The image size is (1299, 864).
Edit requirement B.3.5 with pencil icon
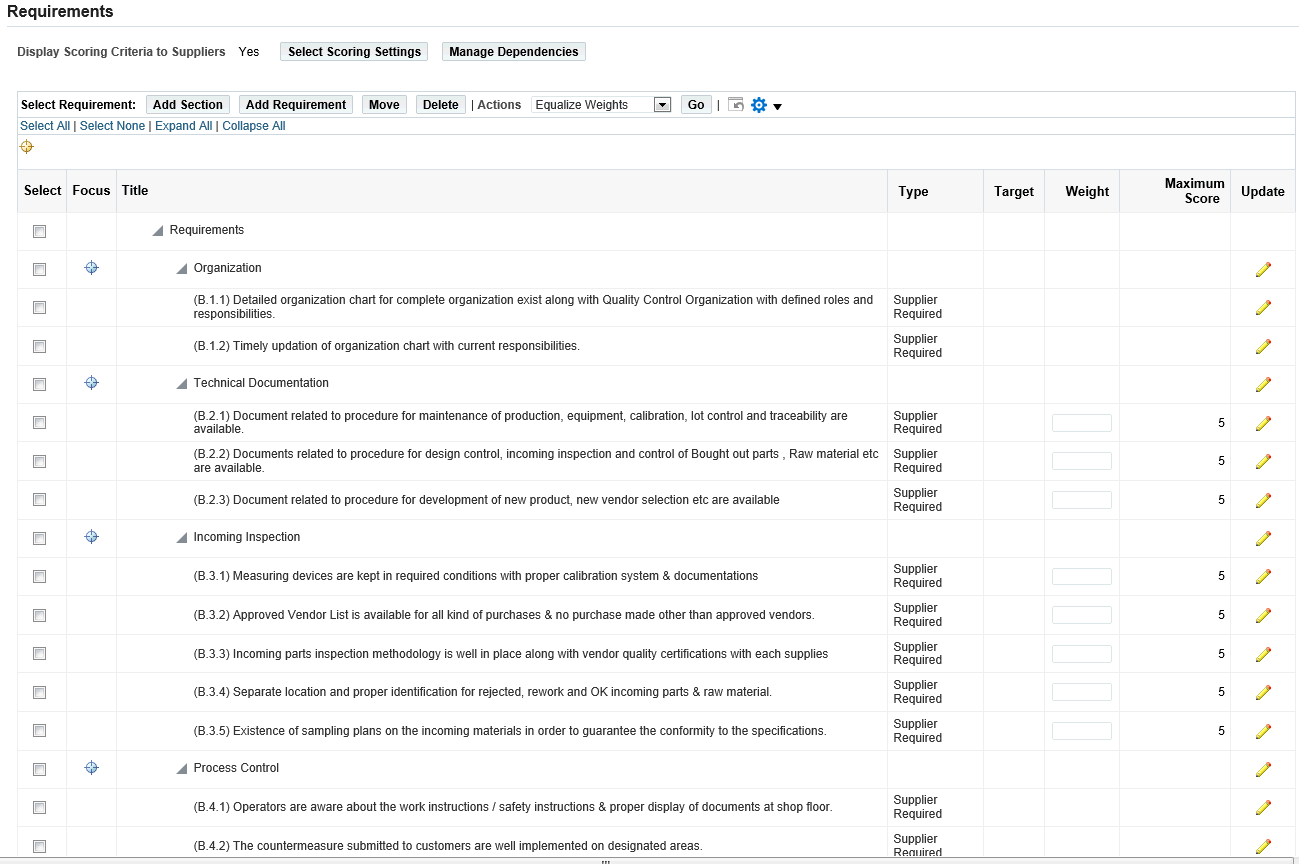point(1263,731)
